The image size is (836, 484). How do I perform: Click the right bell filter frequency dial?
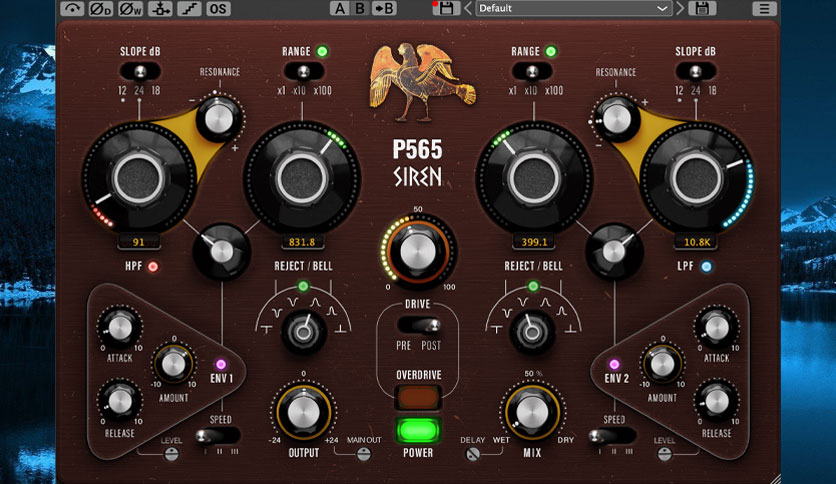(534, 179)
